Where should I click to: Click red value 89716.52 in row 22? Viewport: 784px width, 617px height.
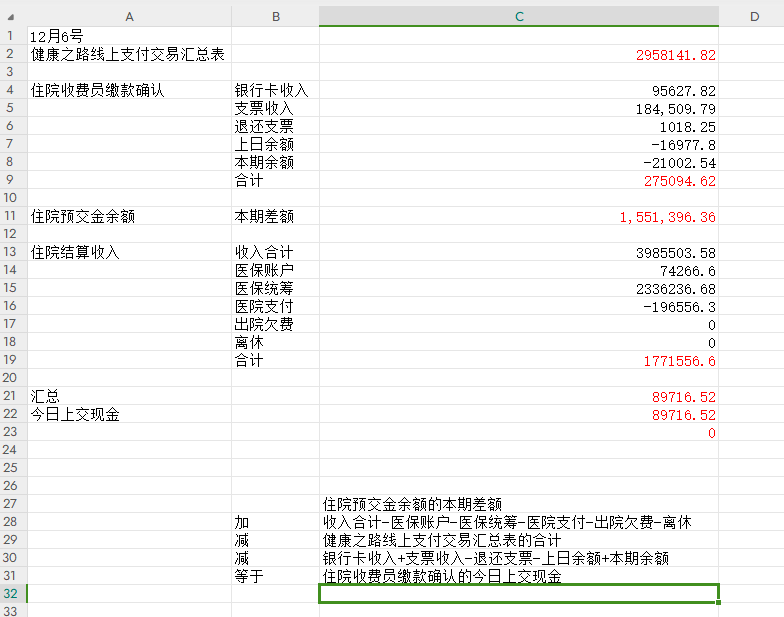(684, 414)
